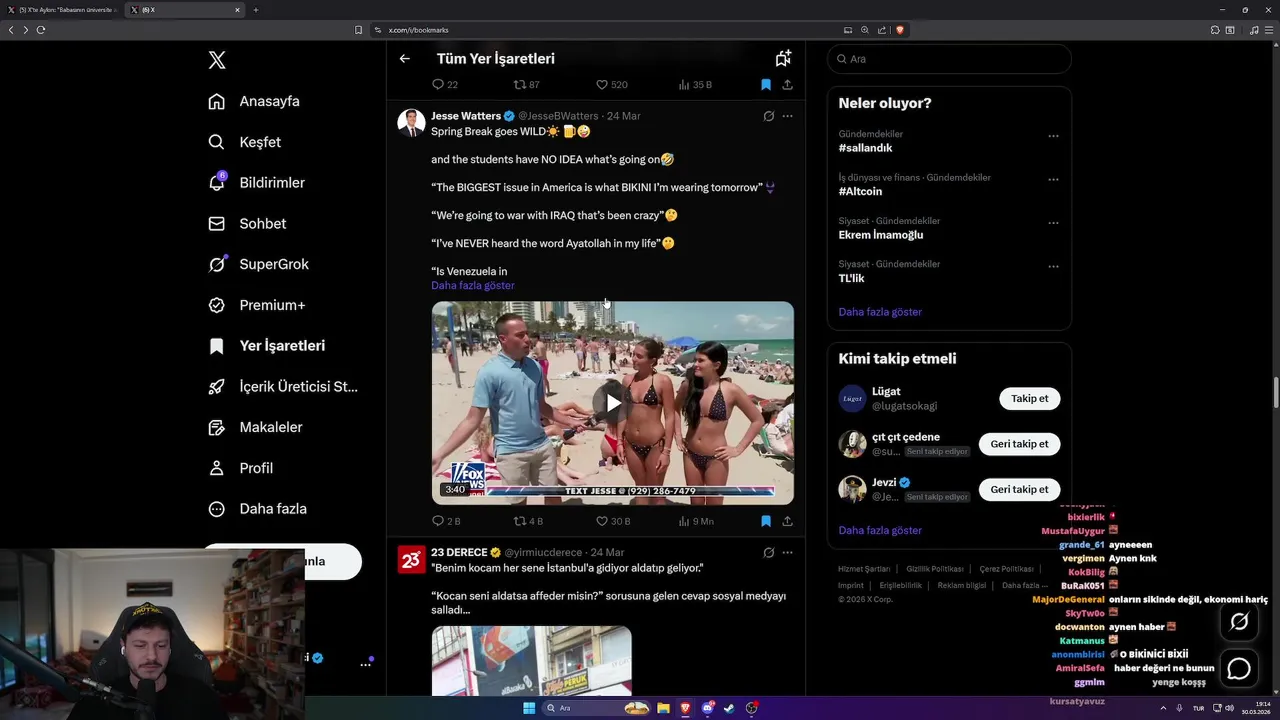
Task: Click the remove bookmark icon on top tweet
Action: (766, 85)
